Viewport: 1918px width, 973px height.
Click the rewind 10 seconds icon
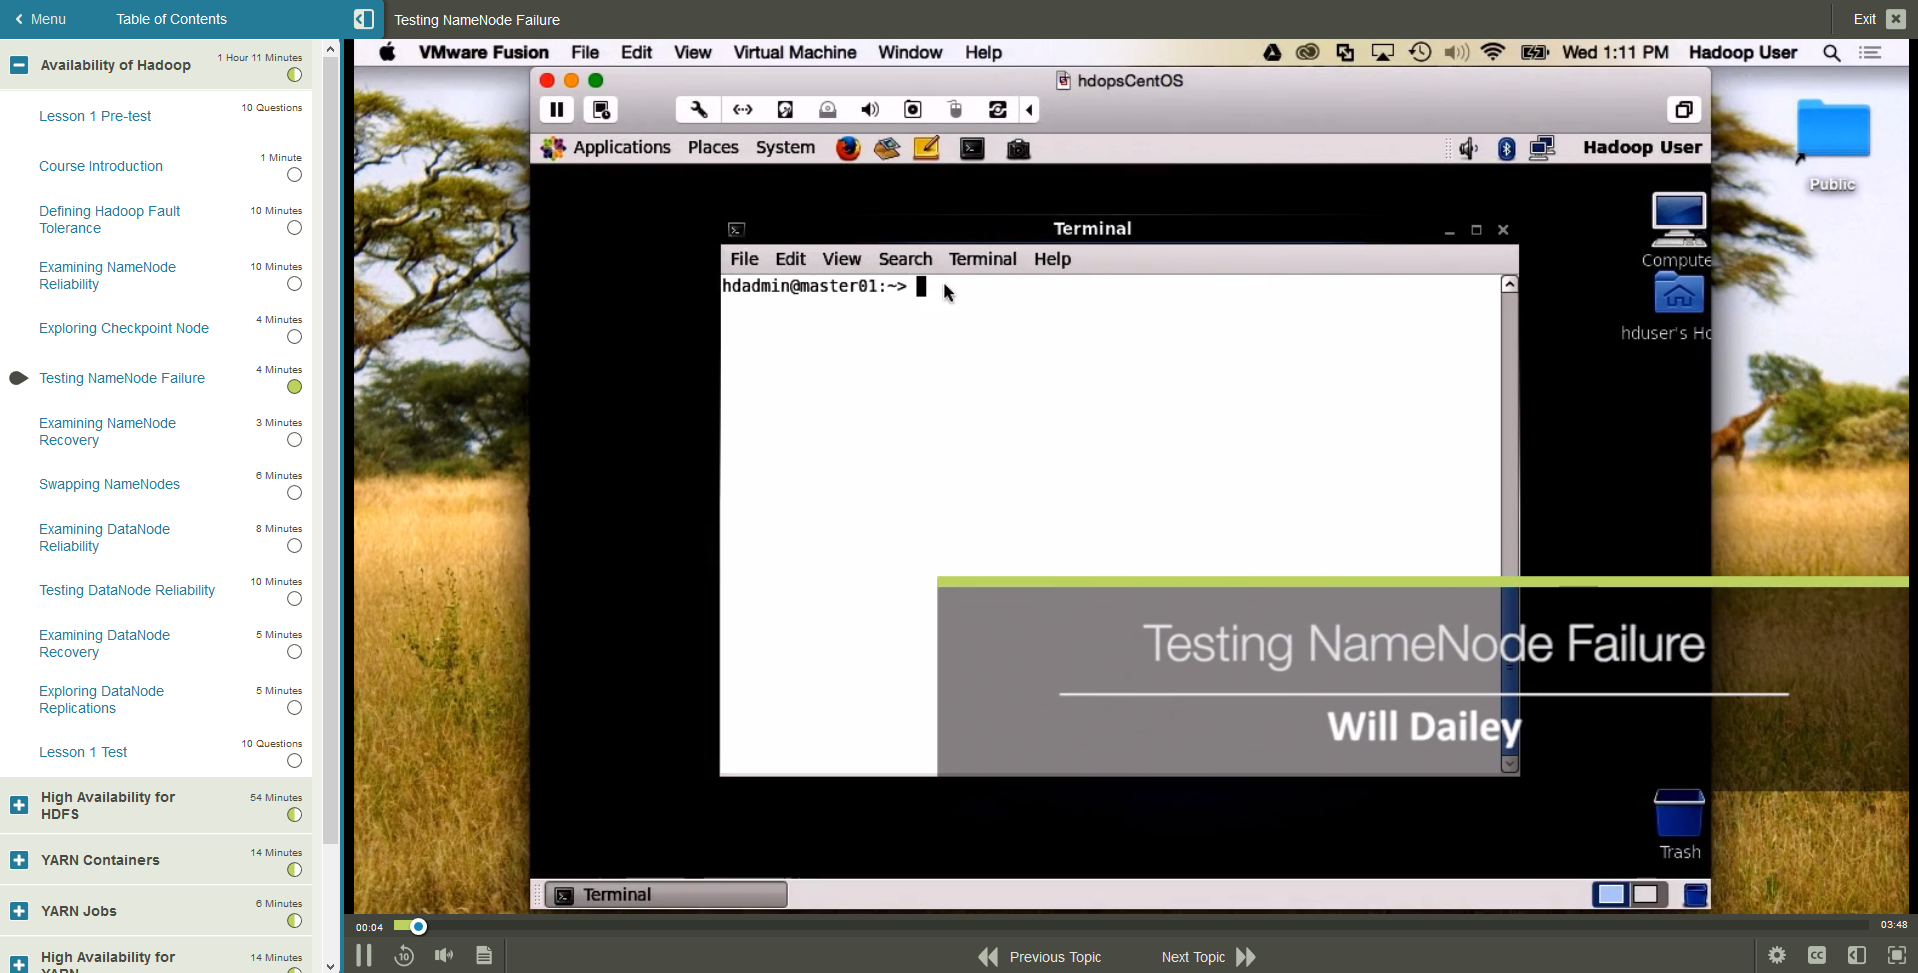coord(404,956)
